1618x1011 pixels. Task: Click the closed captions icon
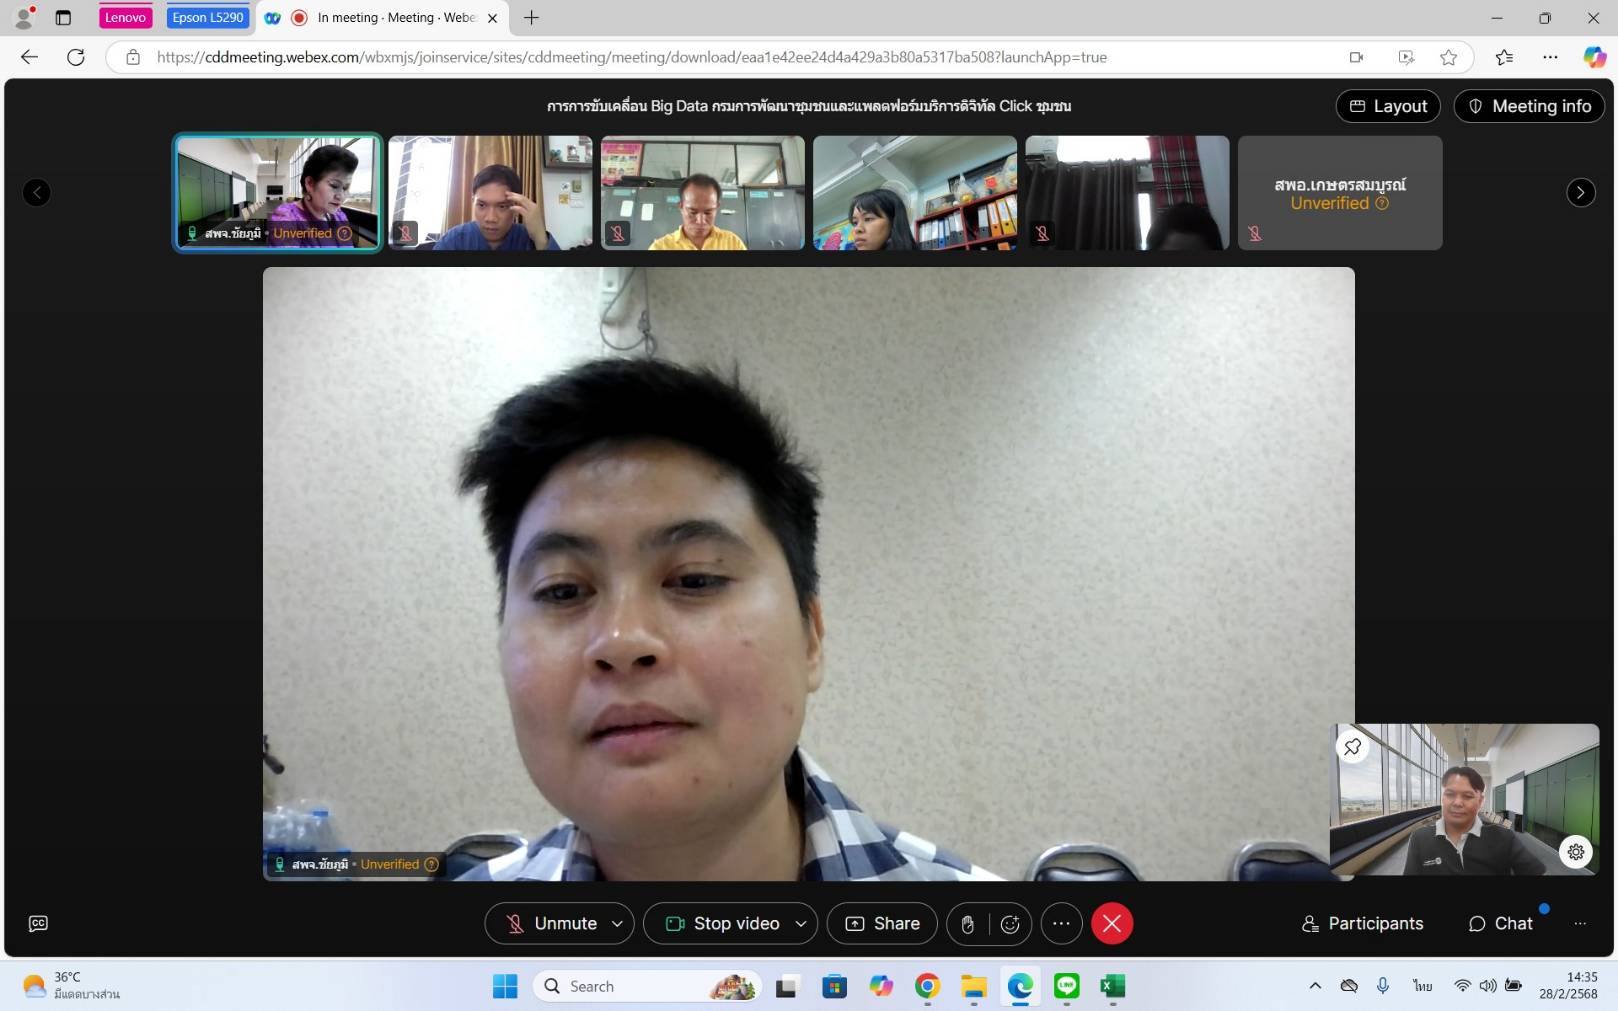38,924
